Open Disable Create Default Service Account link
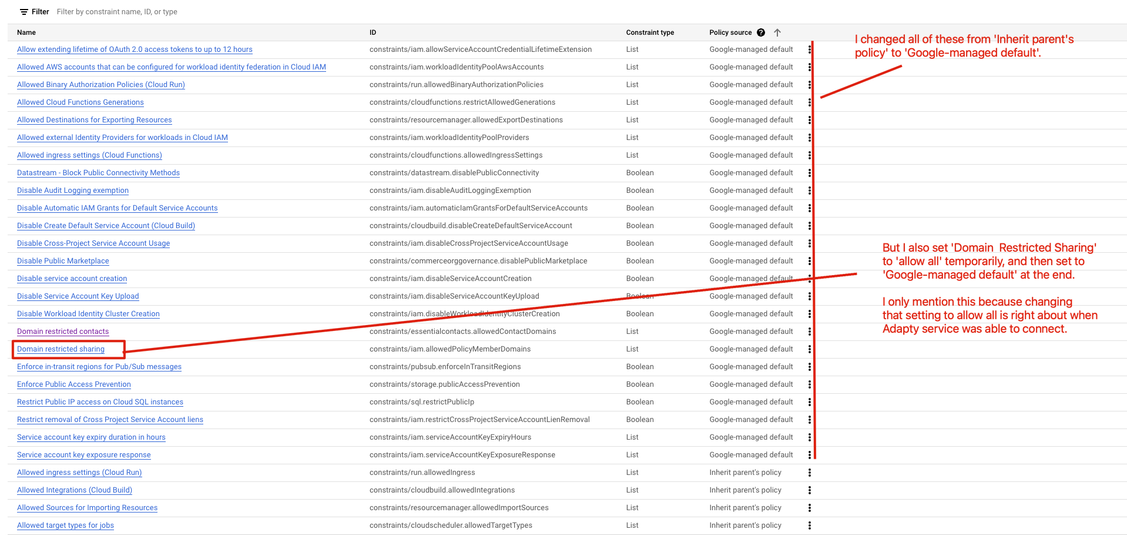Image resolution: width=1127 pixels, height=535 pixels. pos(106,225)
